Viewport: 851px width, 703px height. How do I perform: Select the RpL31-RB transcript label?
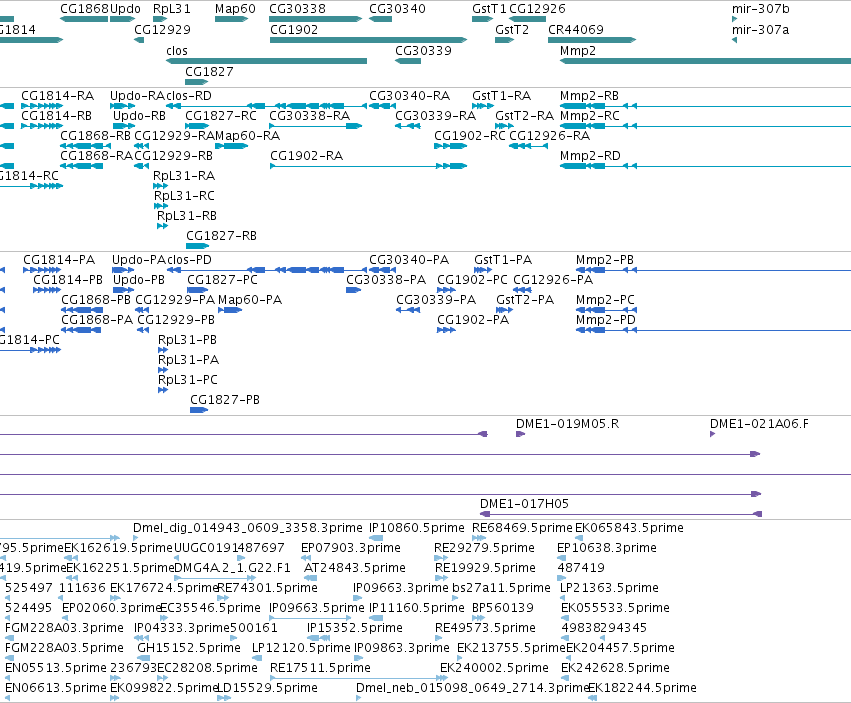187,216
